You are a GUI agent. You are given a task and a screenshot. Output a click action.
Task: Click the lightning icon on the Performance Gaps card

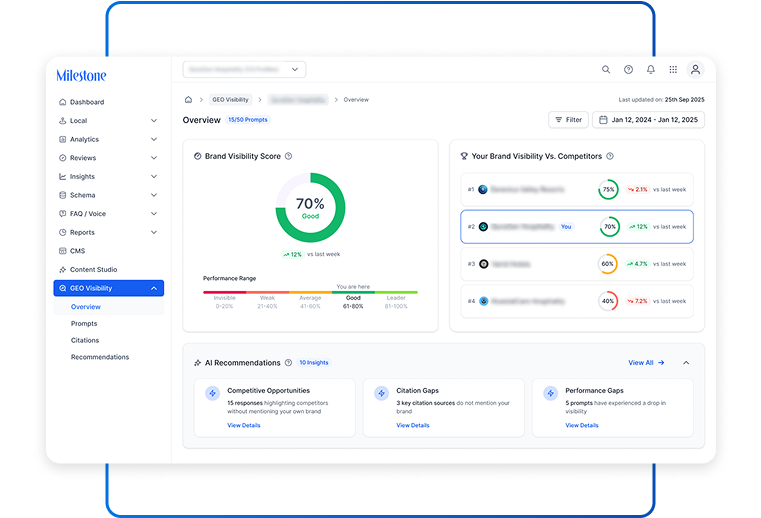[x=550, y=393]
